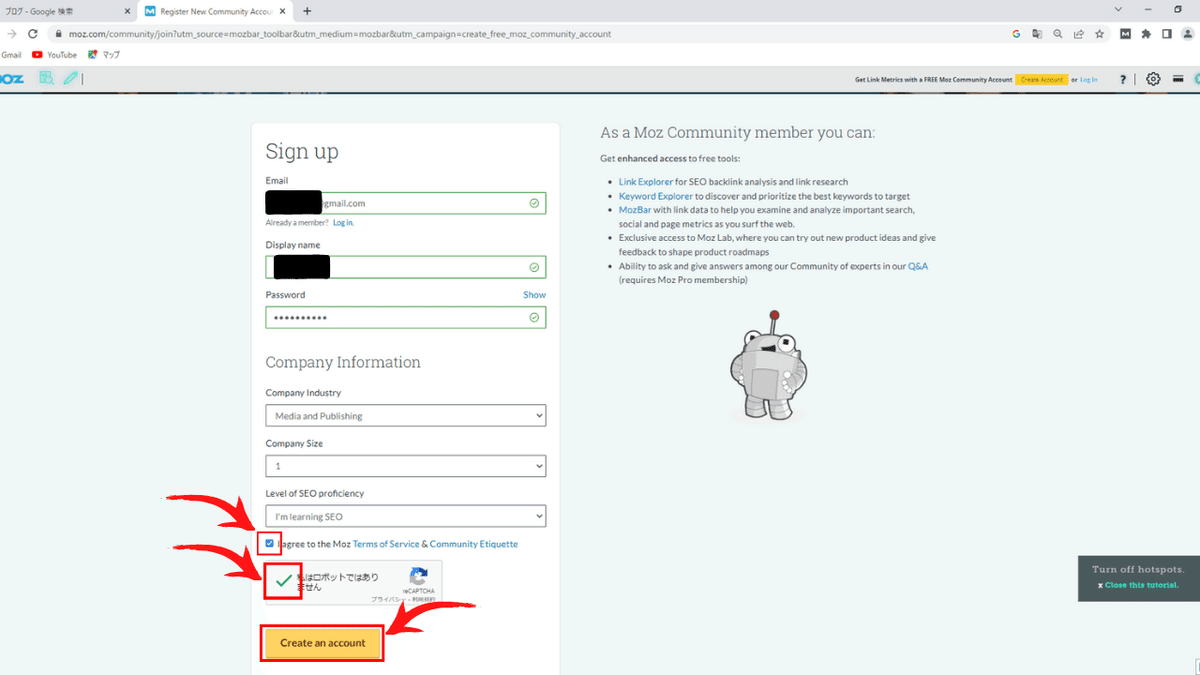Select the MozBar highlight links pencil icon

click(70, 78)
